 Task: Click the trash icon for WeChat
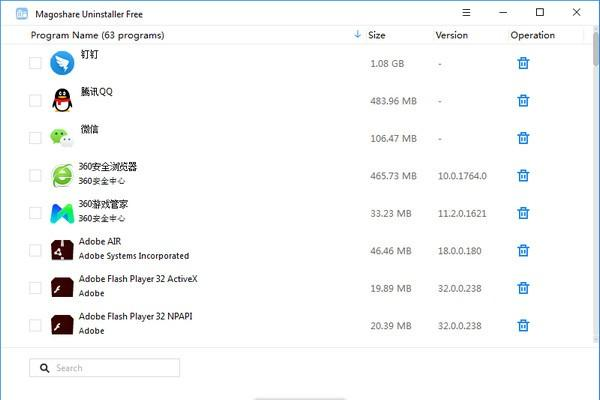(x=523, y=138)
